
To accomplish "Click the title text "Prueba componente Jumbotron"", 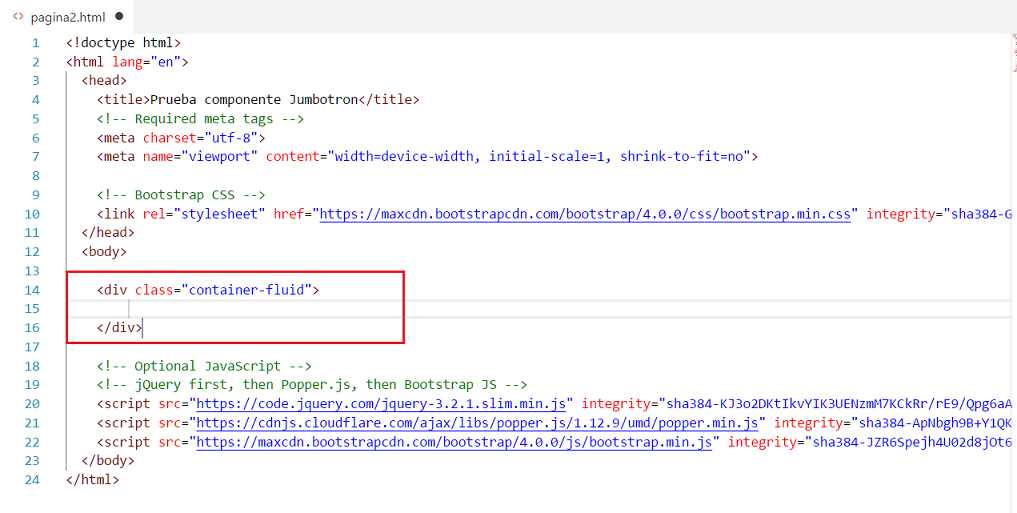I will point(254,100).
